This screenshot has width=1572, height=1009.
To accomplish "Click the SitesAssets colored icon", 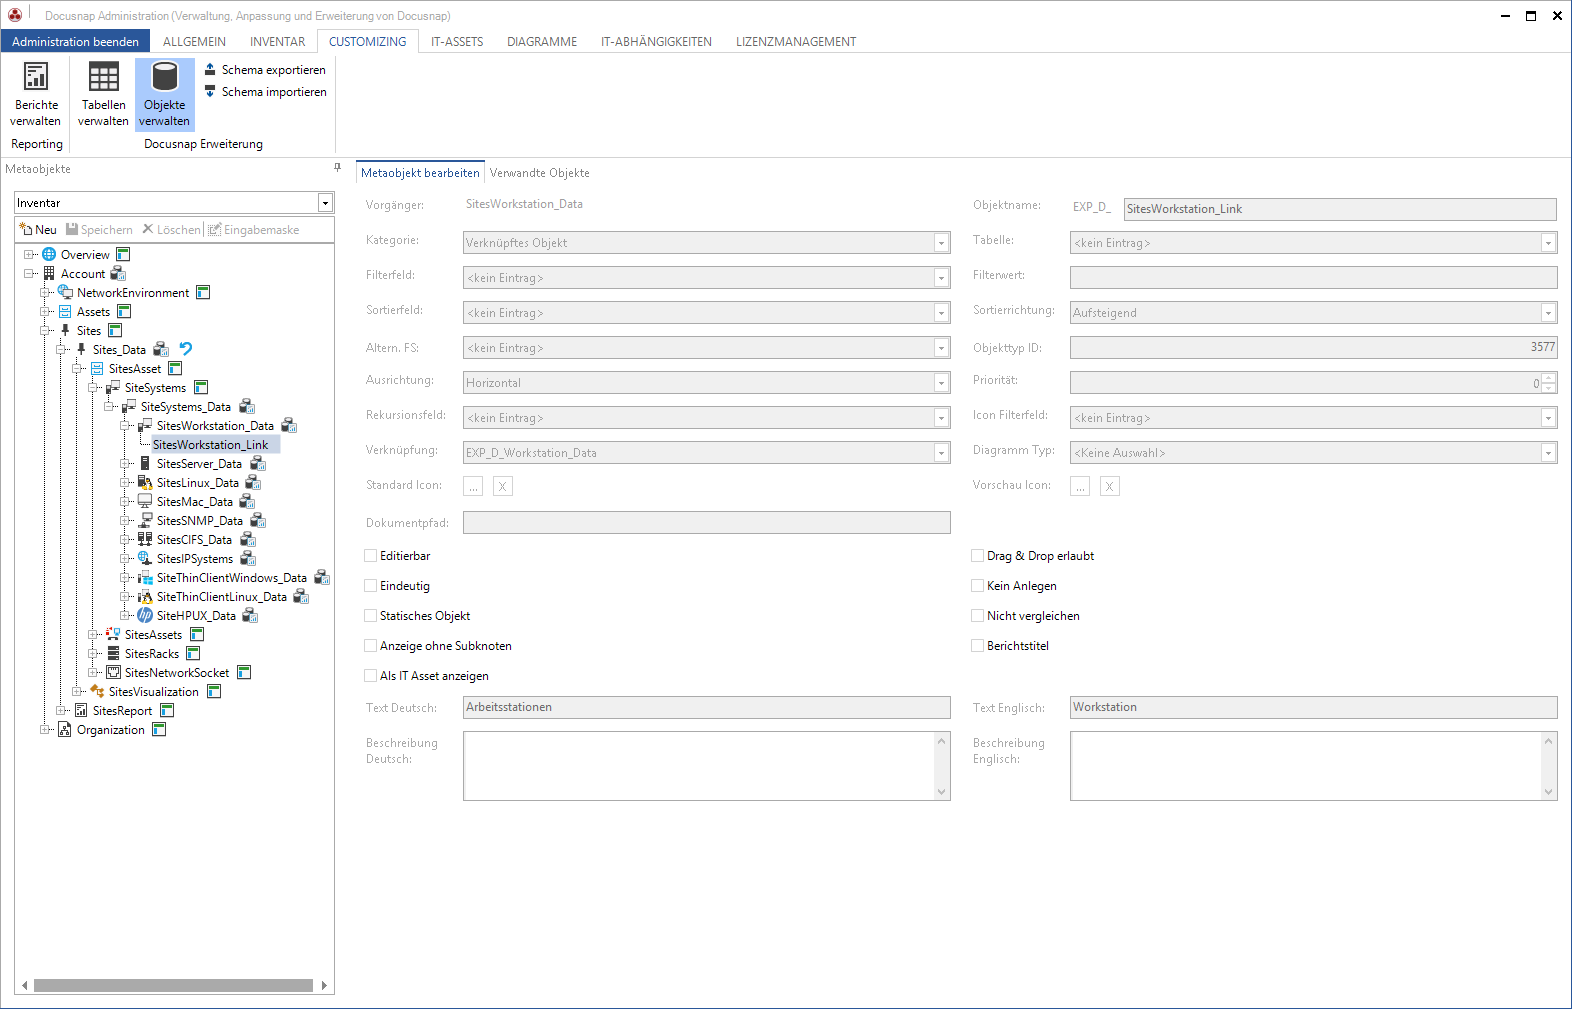I will 113,635.
